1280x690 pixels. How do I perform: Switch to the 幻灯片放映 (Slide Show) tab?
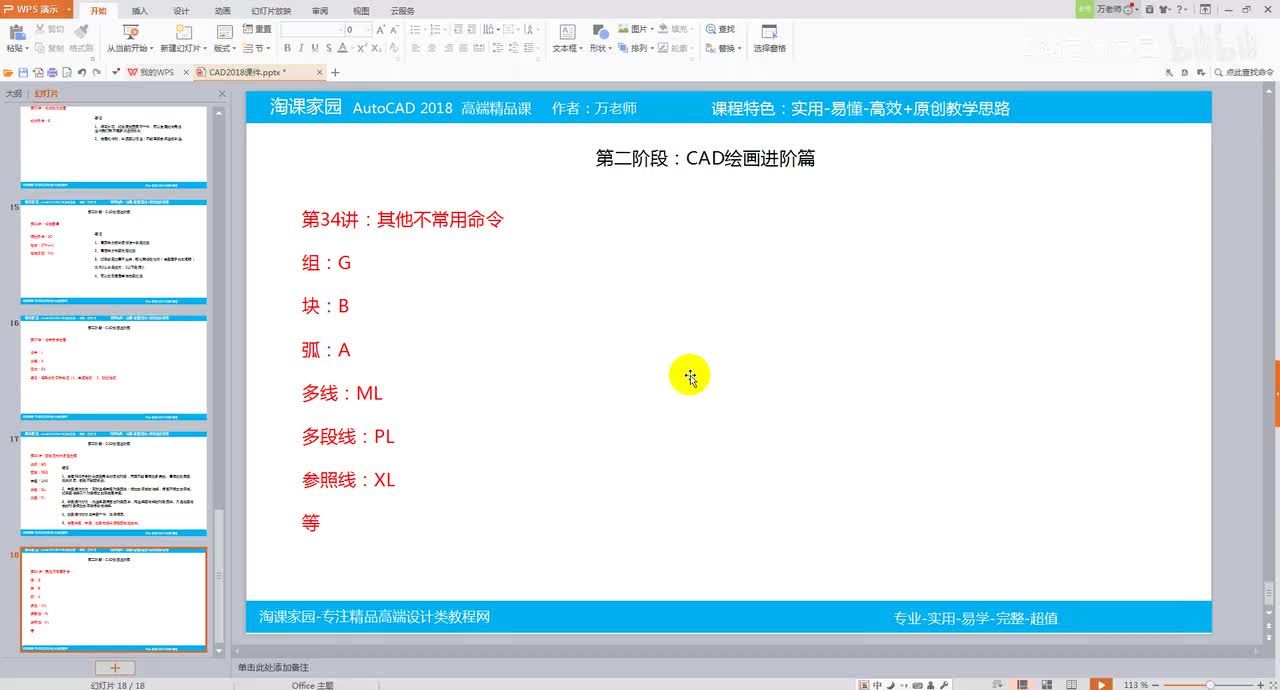tap(271, 10)
